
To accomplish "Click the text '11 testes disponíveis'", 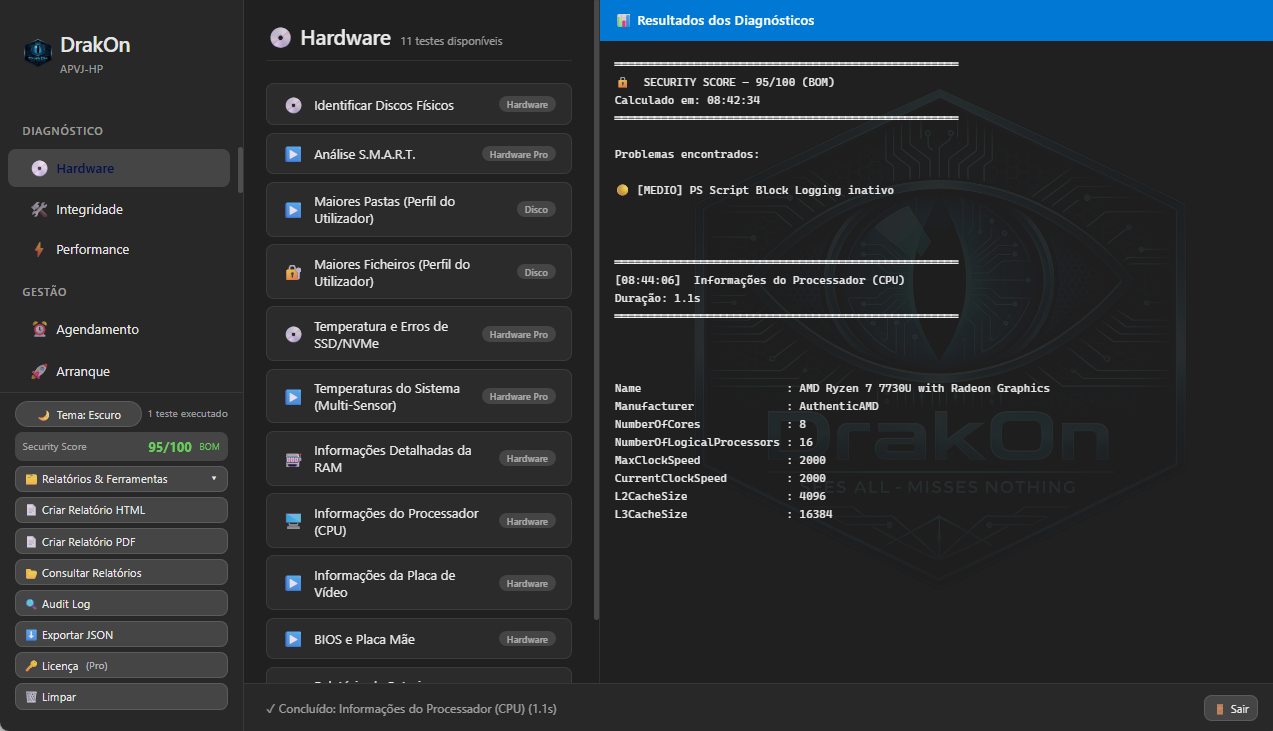I will tap(451, 41).
